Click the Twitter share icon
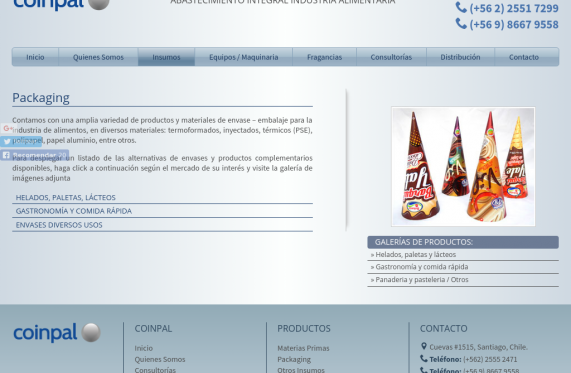The image size is (571, 373). coord(21,141)
